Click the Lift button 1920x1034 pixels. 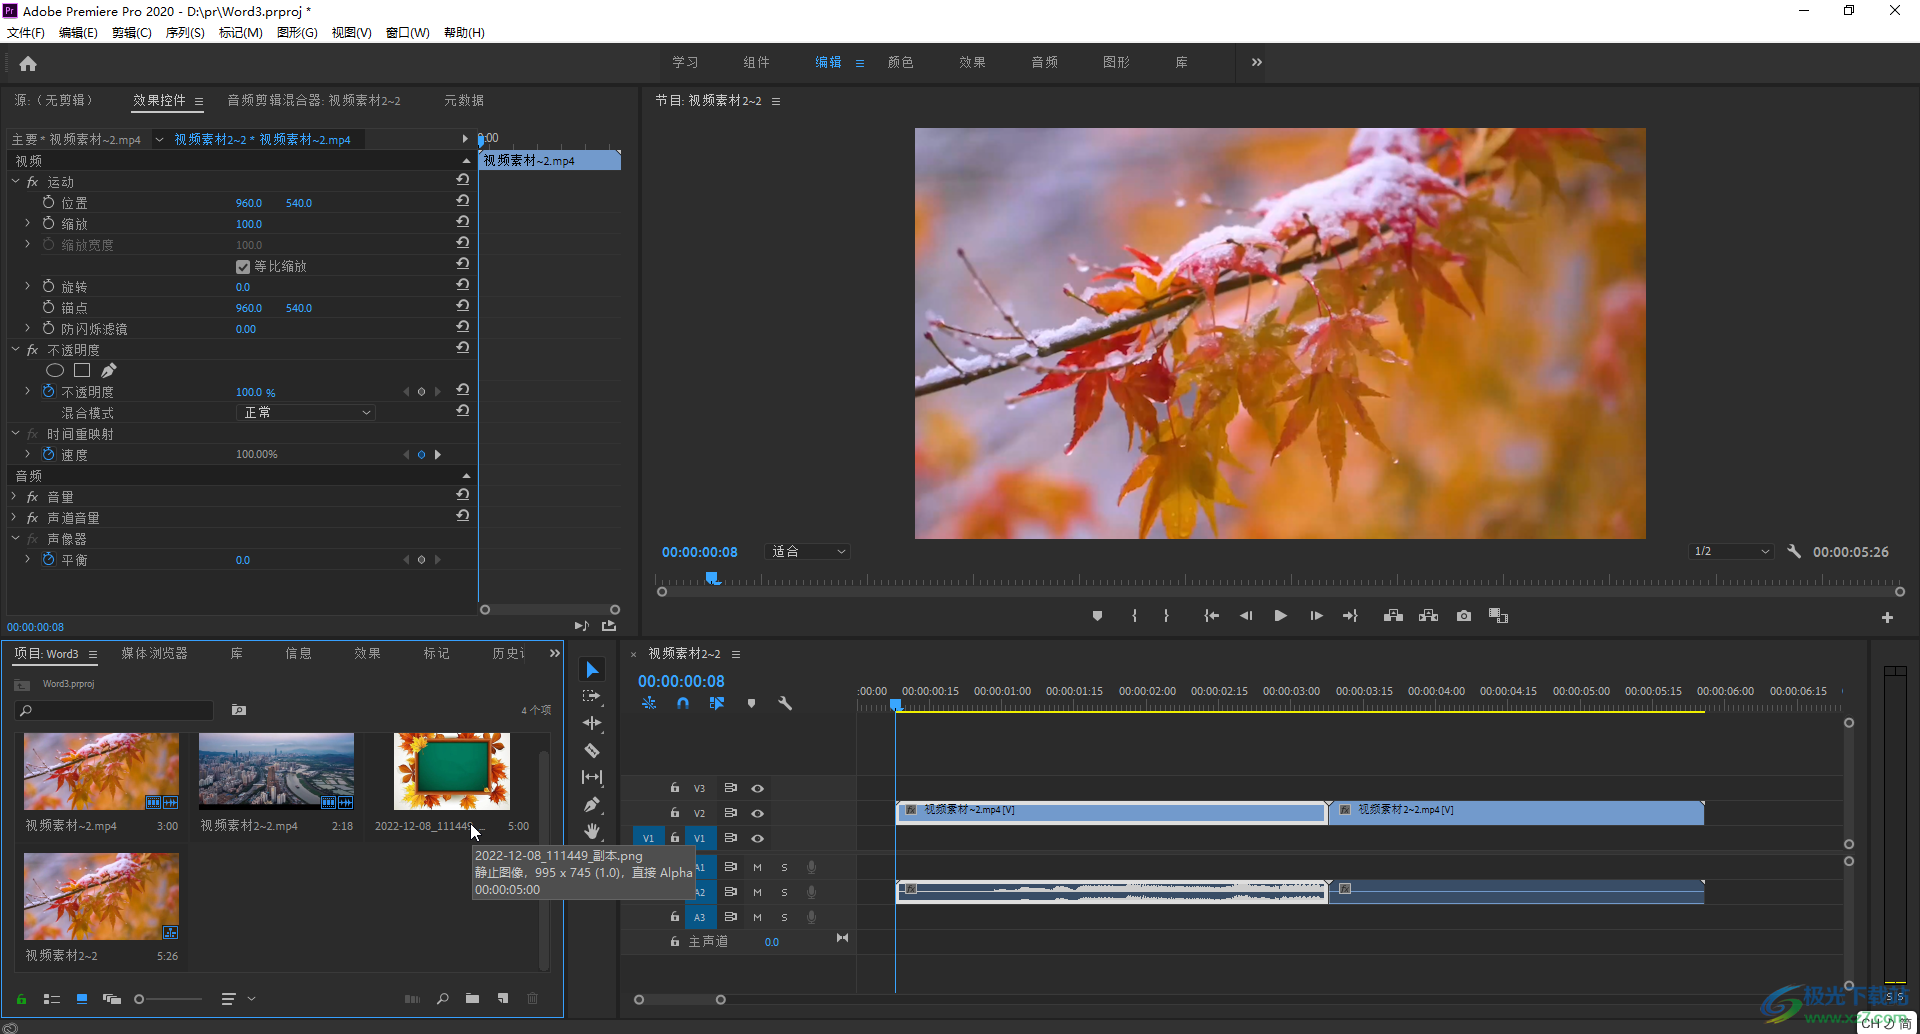click(x=1393, y=616)
